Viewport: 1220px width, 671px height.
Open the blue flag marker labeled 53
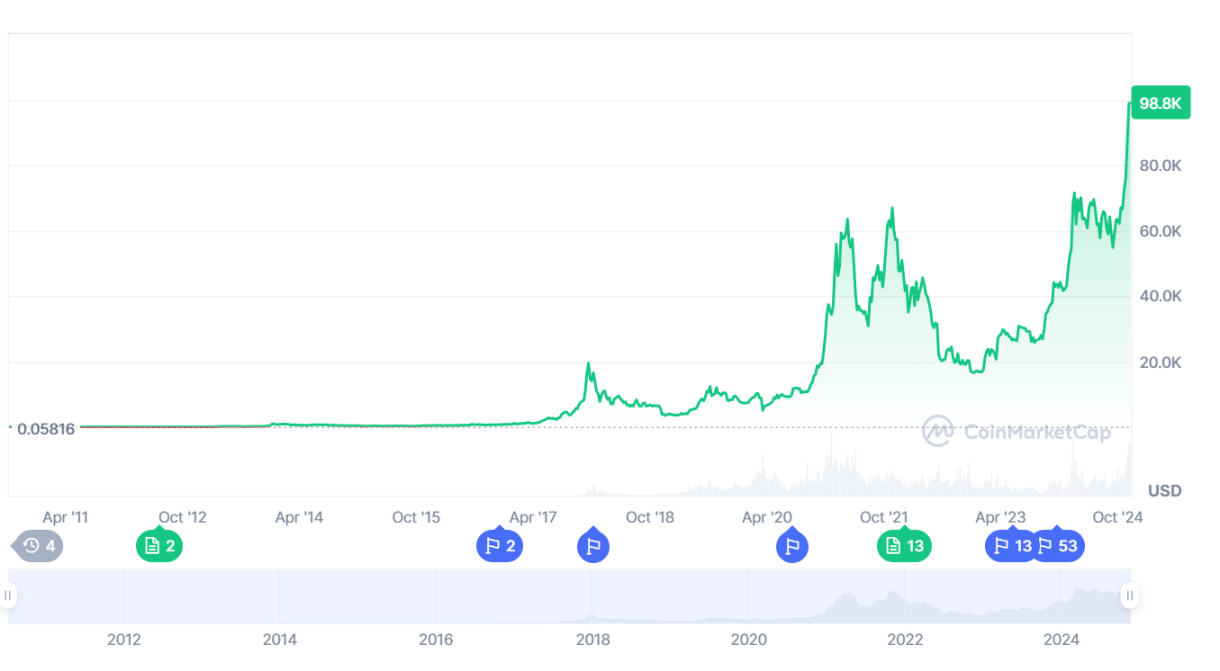tap(1059, 546)
